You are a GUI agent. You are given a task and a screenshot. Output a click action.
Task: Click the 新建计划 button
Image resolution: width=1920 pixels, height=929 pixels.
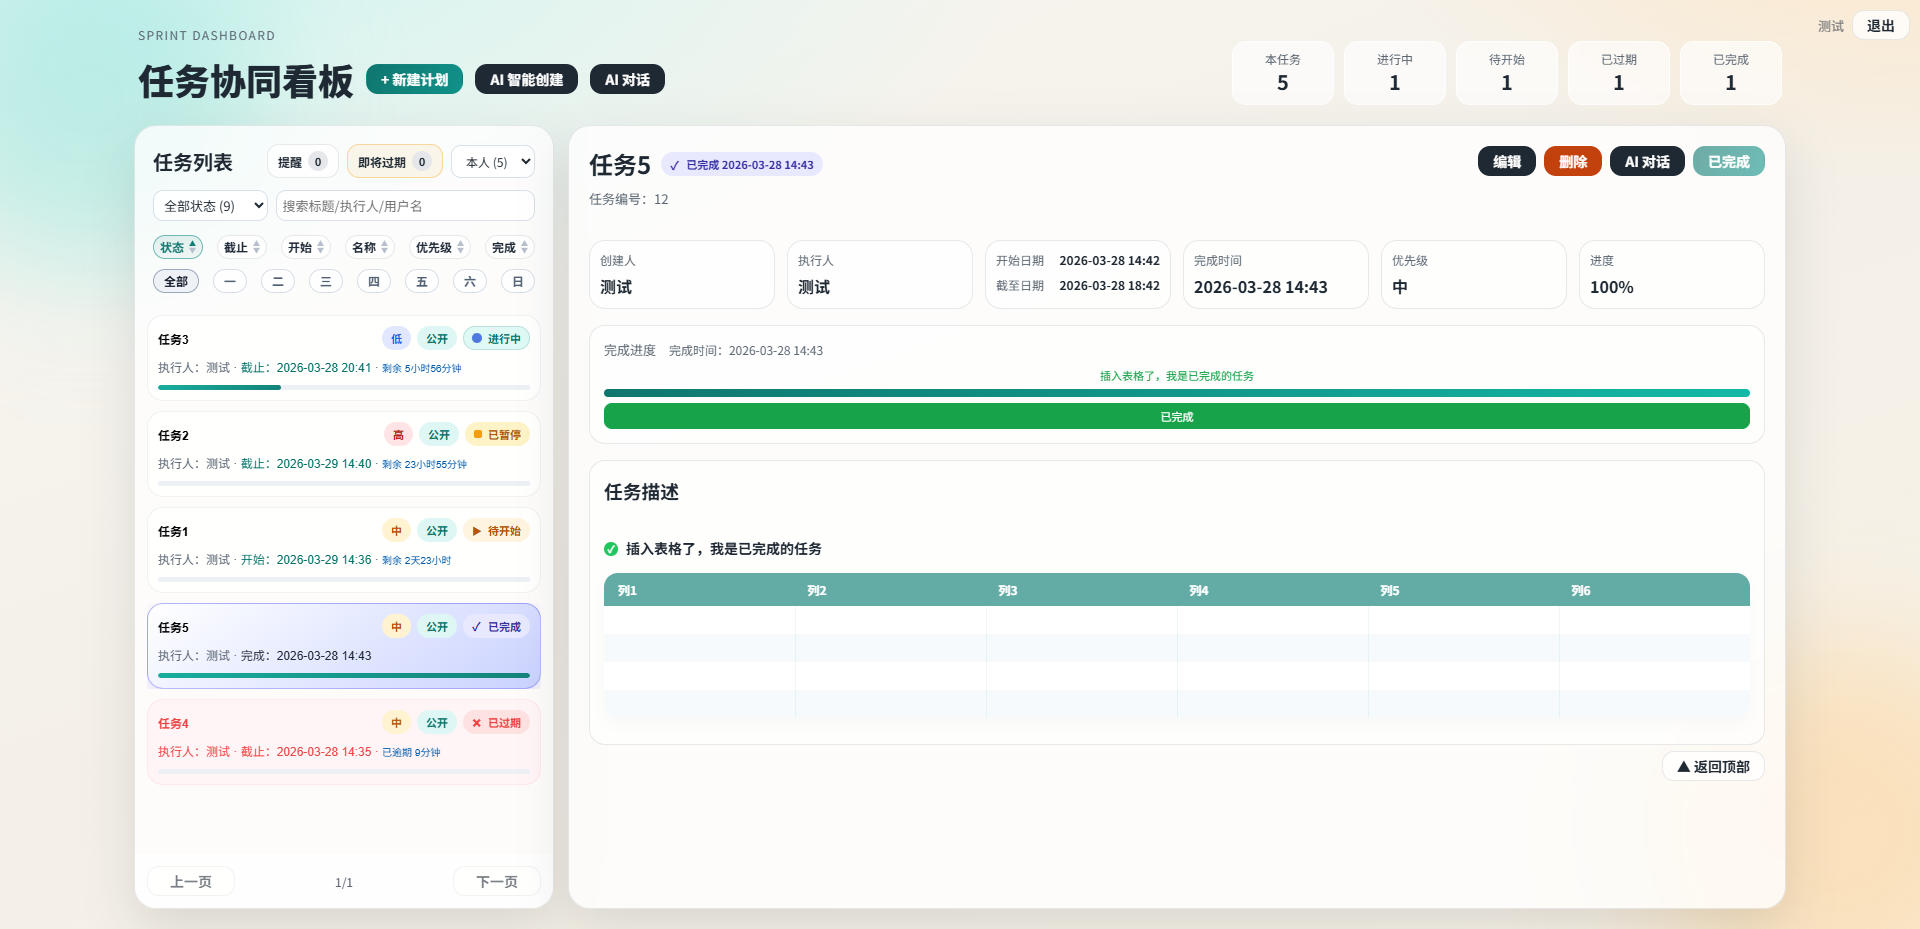[414, 80]
